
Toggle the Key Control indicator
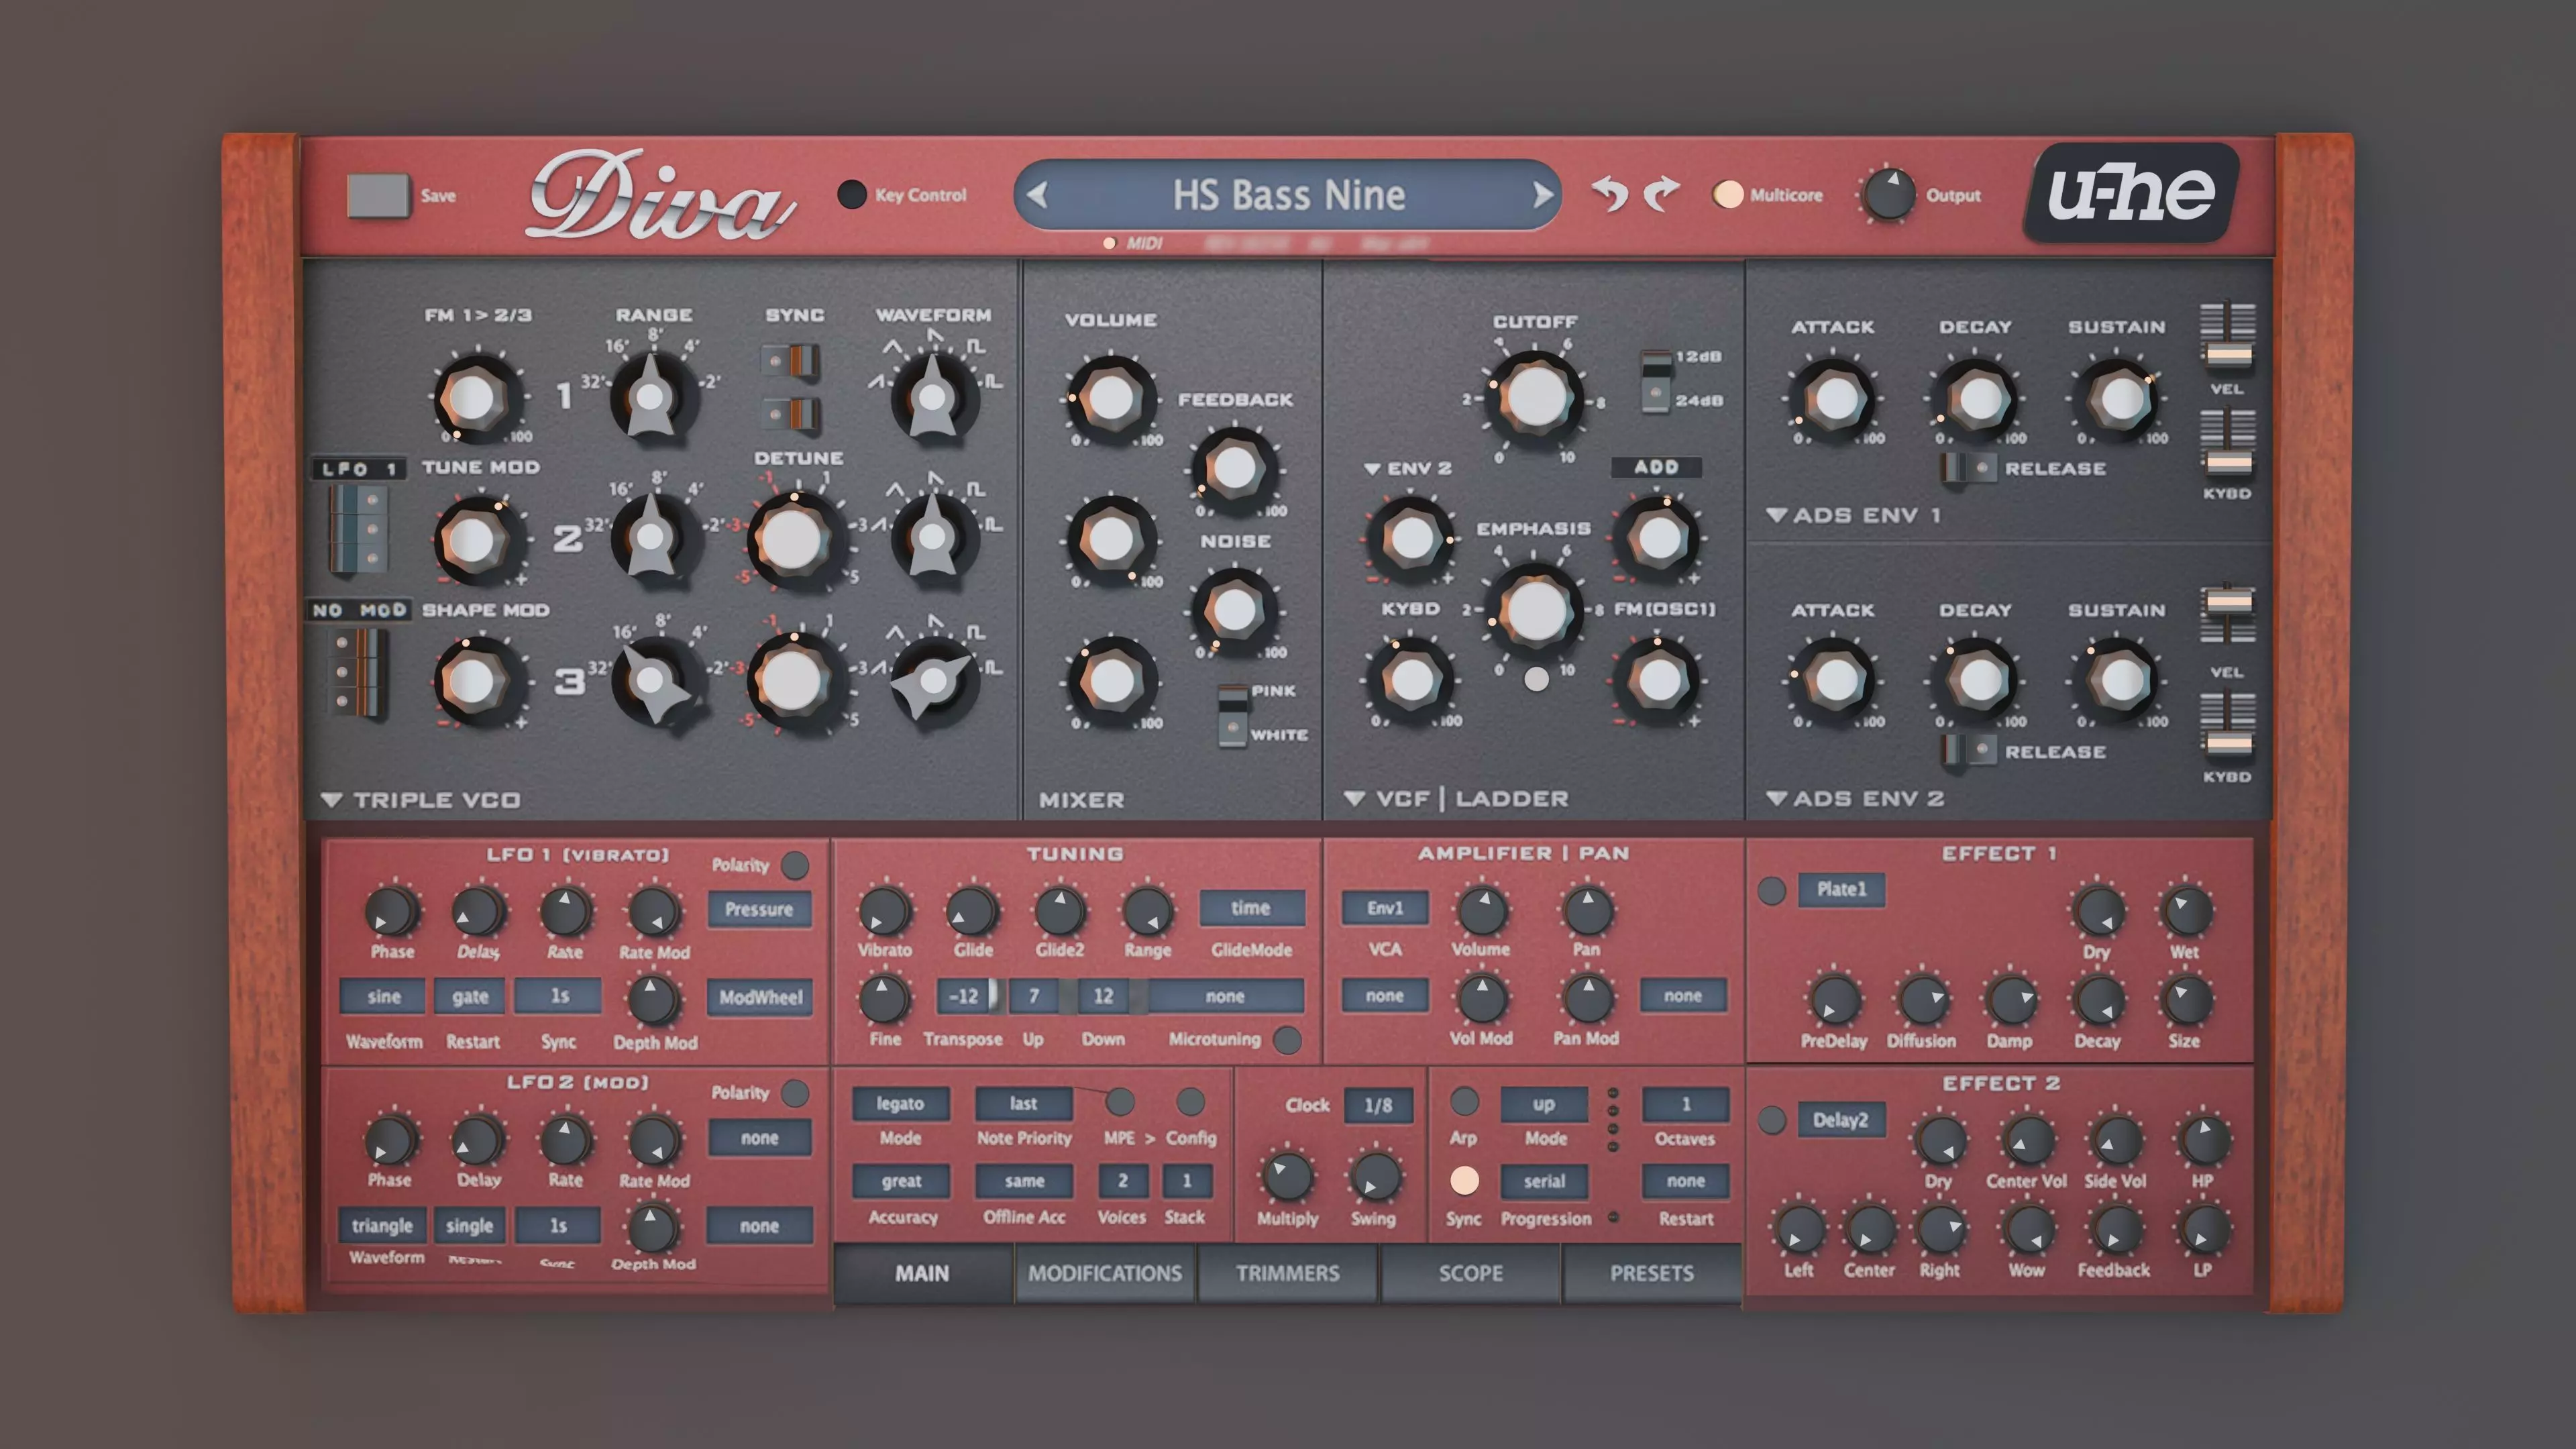point(852,194)
